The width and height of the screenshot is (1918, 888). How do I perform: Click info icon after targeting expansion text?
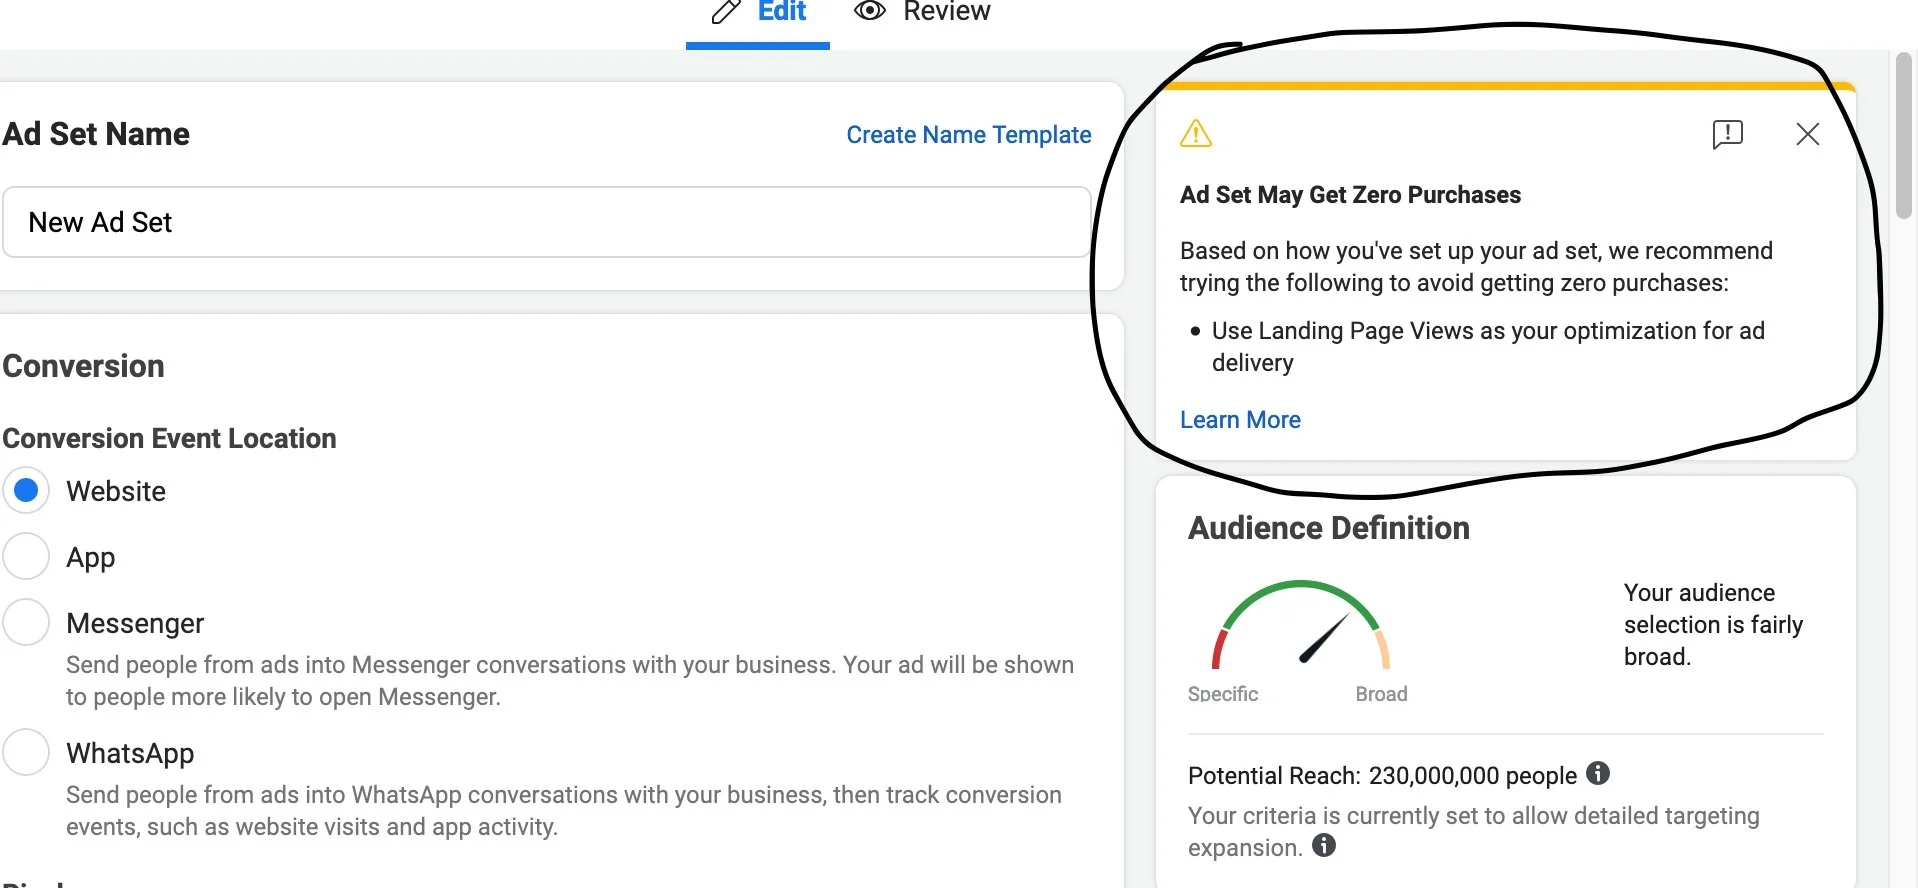(x=1324, y=846)
